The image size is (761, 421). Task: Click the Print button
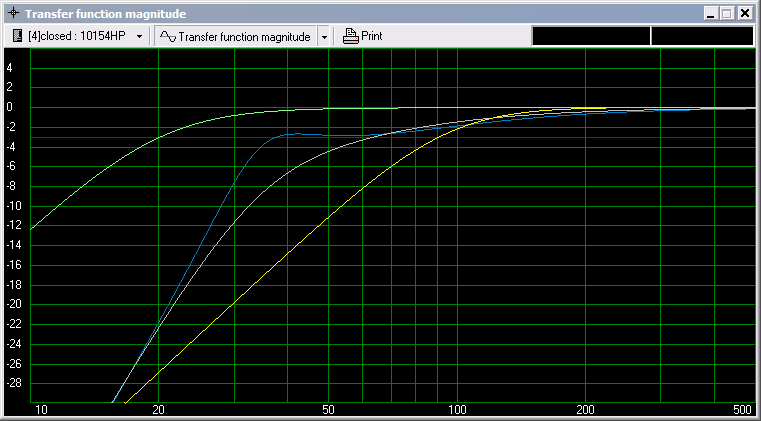(363, 36)
